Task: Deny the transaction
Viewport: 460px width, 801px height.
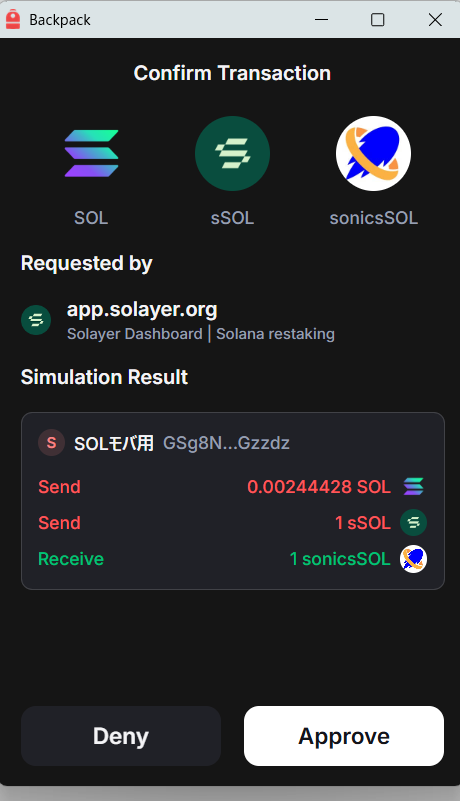Action: click(x=121, y=736)
